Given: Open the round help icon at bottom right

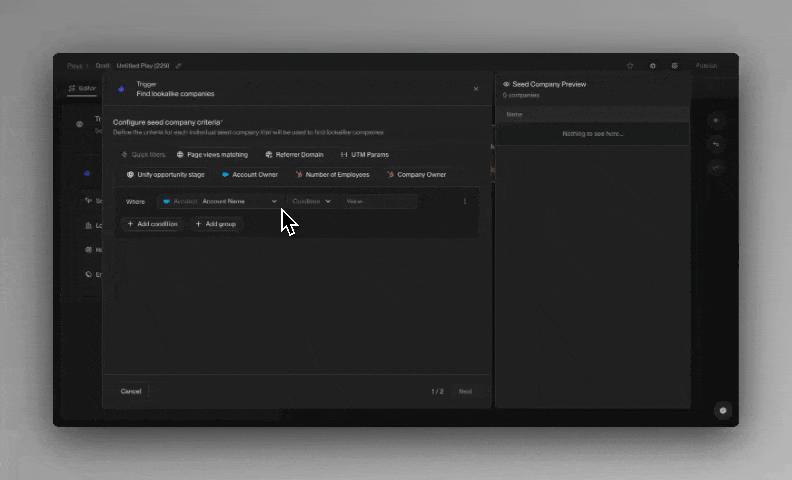Looking at the screenshot, I should coord(723,410).
